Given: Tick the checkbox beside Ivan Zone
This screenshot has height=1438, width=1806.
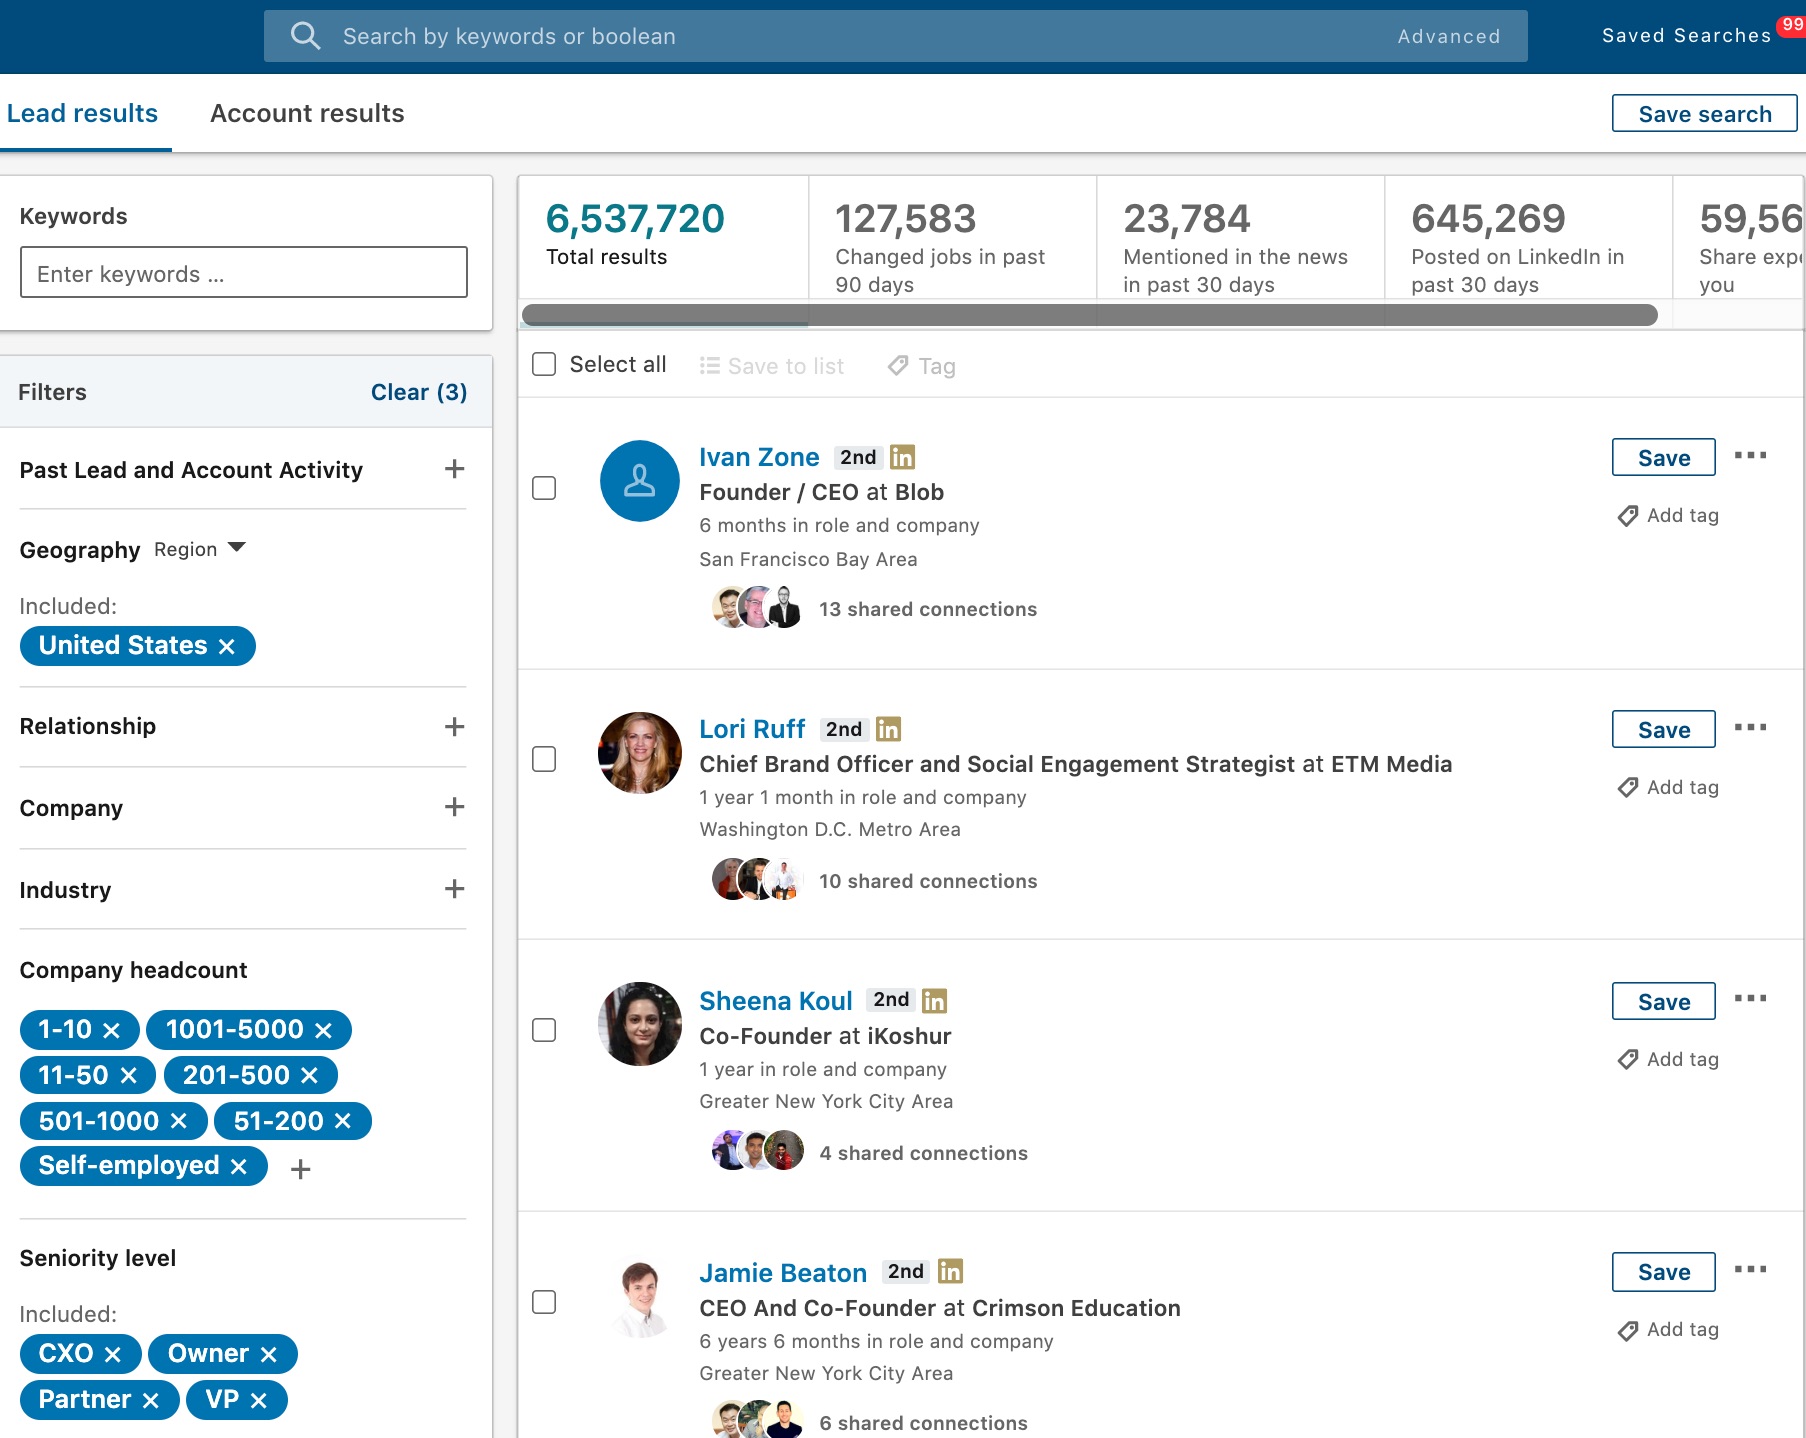Looking at the screenshot, I should click(x=544, y=488).
